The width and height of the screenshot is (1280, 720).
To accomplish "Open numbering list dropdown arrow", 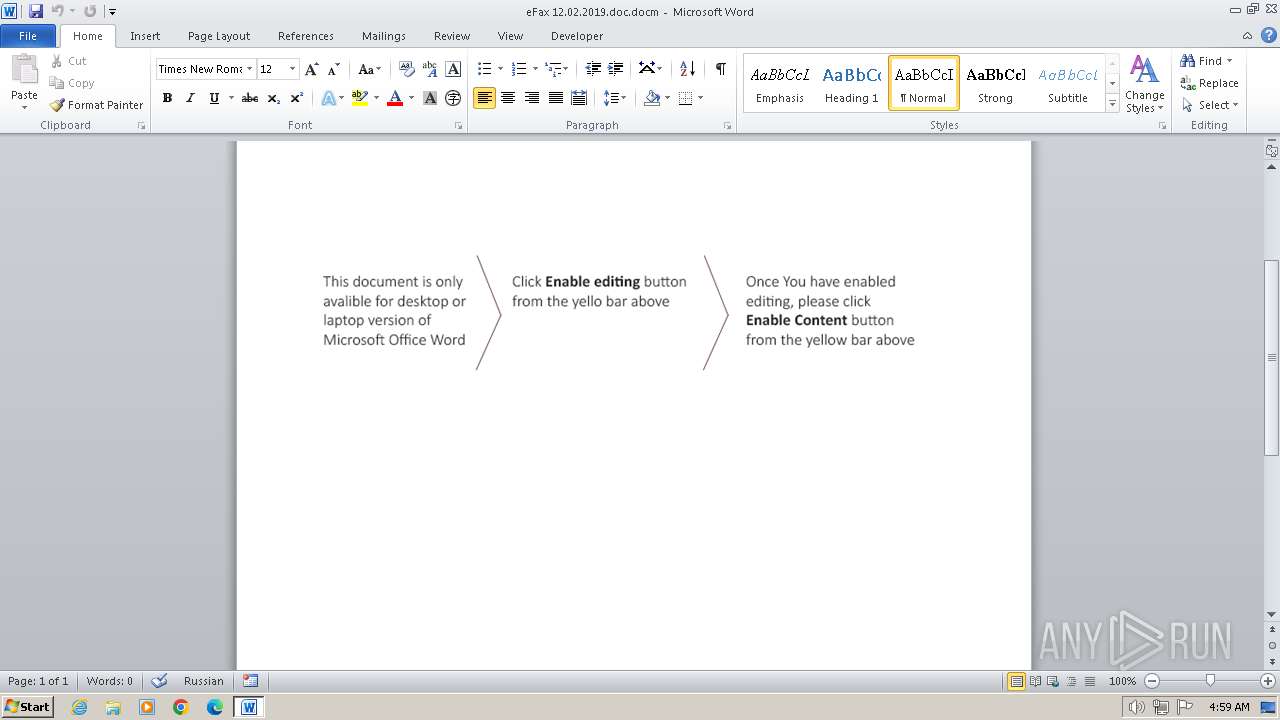I will click(535, 69).
